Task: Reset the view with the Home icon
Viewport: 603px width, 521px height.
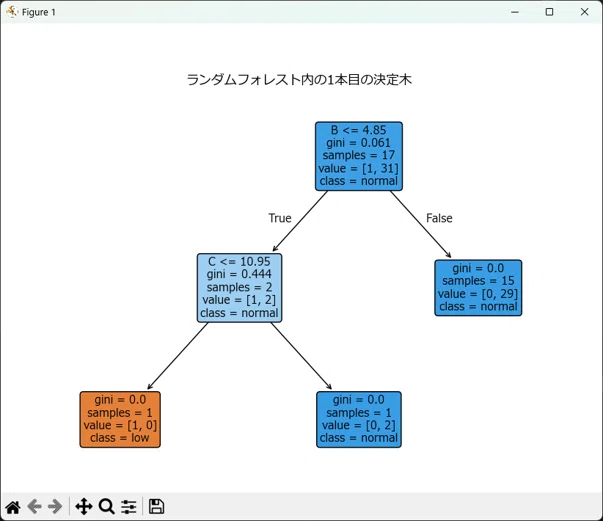Action: 13,507
